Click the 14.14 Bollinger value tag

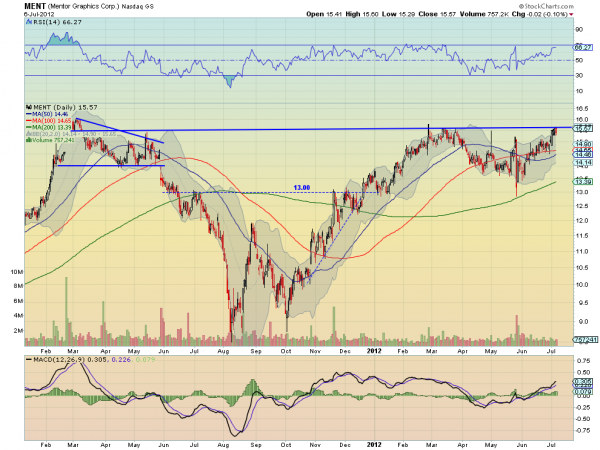(x=583, y=163)
